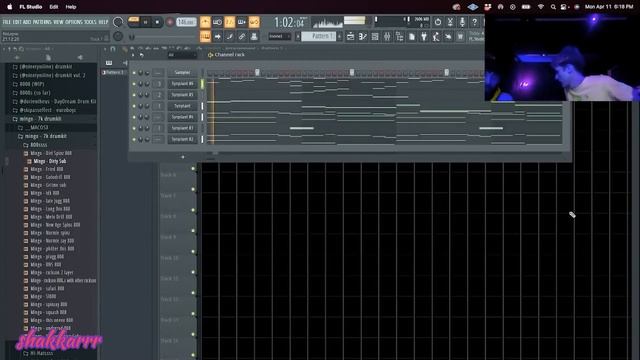Screen dimensions: 640x360
Task: Mute the channel ending in #3
Action: 134,128
